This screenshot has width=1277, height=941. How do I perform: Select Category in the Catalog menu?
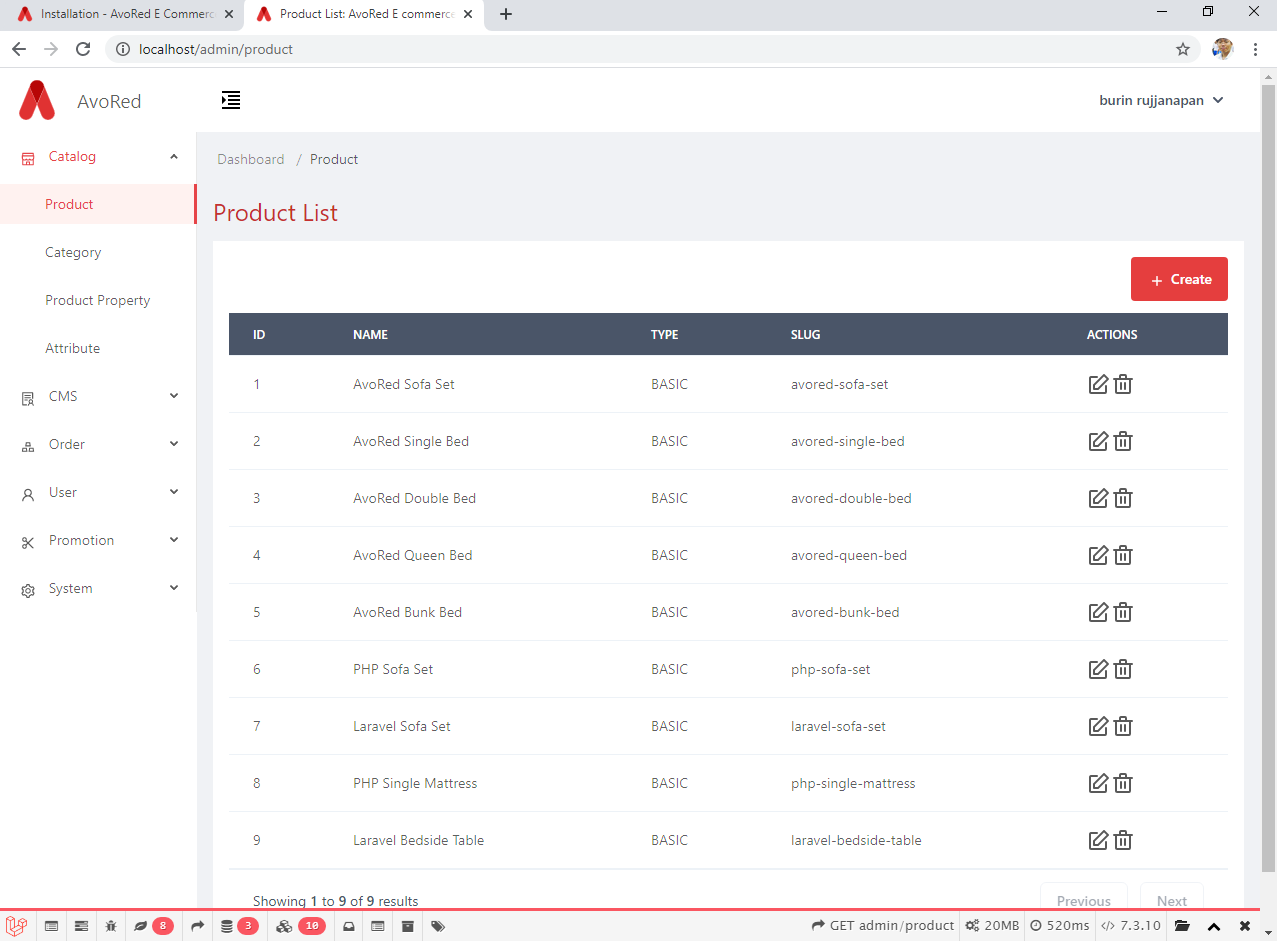(73, 253)
